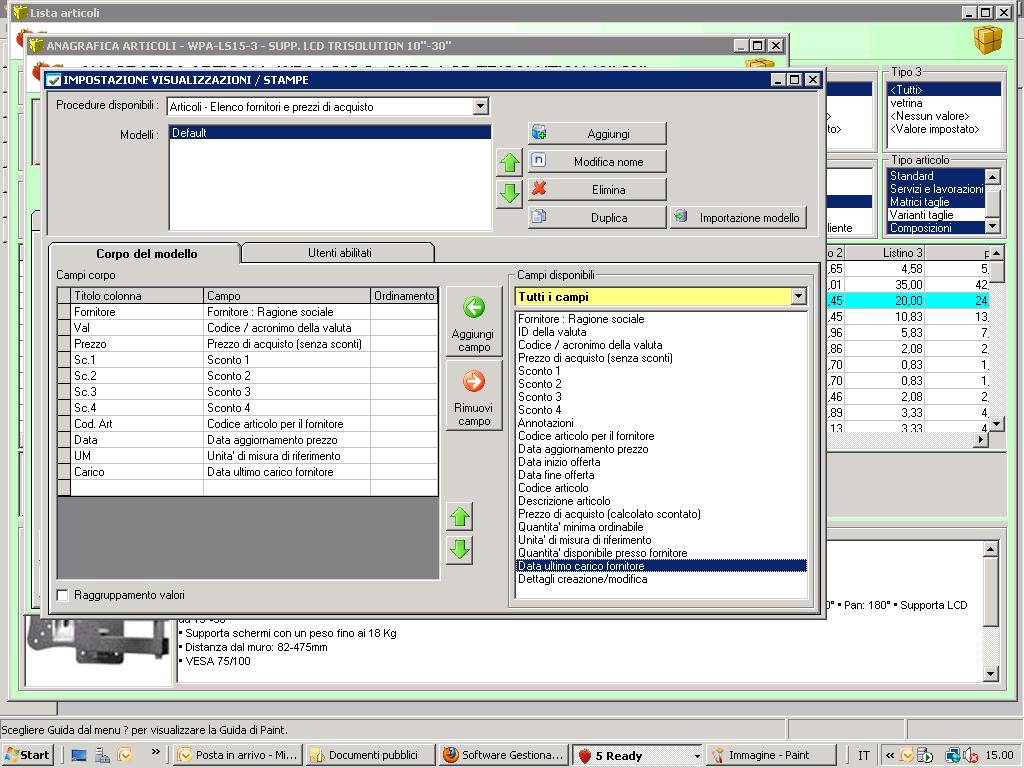Select Descrizione articolo in available fields list
This screenshot has height=768, width=1024.
click(x=564, y=501)
